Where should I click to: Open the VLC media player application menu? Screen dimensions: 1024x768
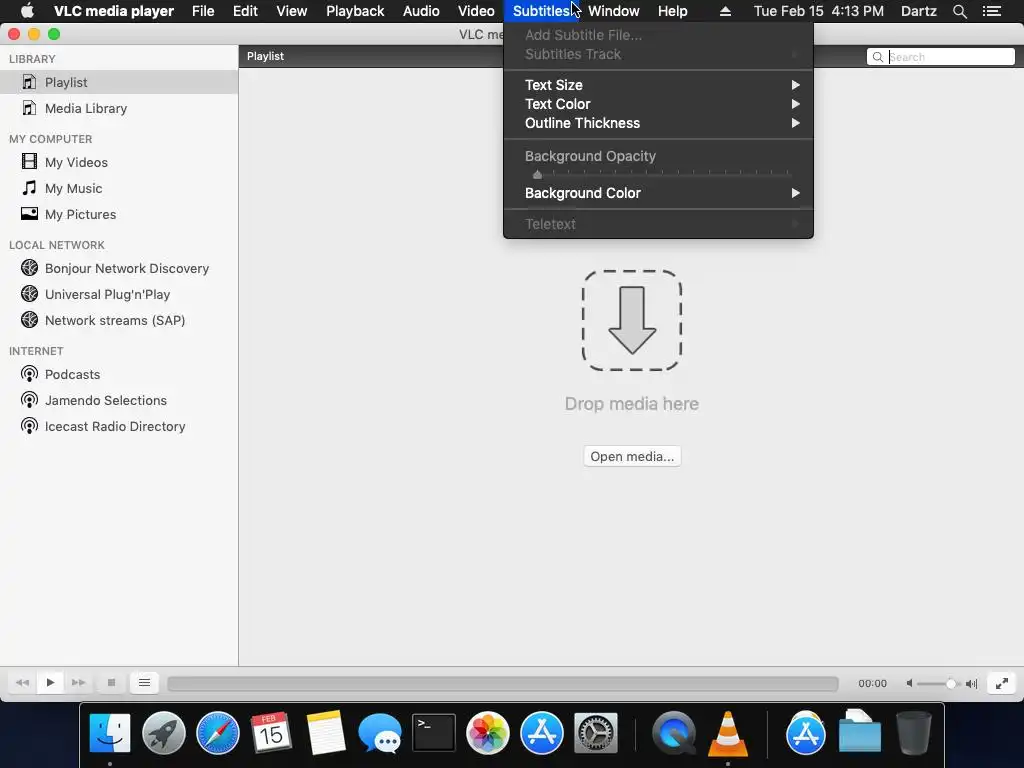tap(114, 11)
